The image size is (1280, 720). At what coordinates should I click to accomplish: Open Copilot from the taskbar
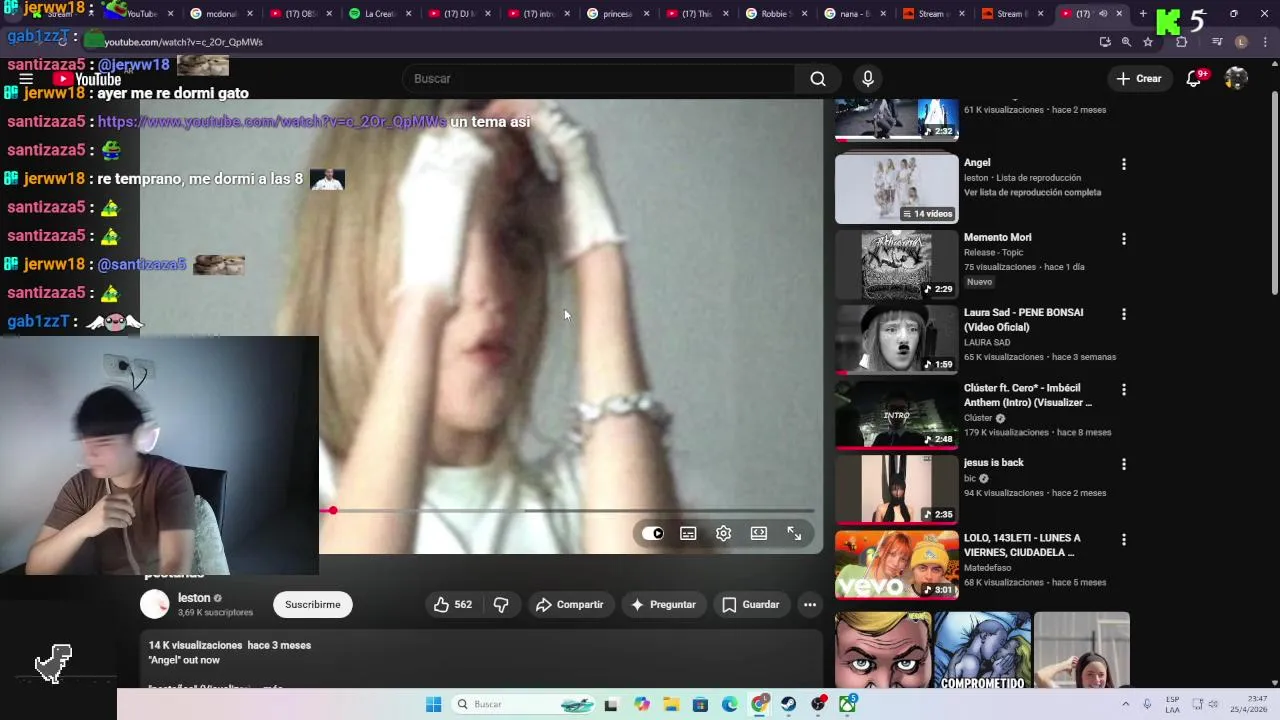tap(641, 704)
